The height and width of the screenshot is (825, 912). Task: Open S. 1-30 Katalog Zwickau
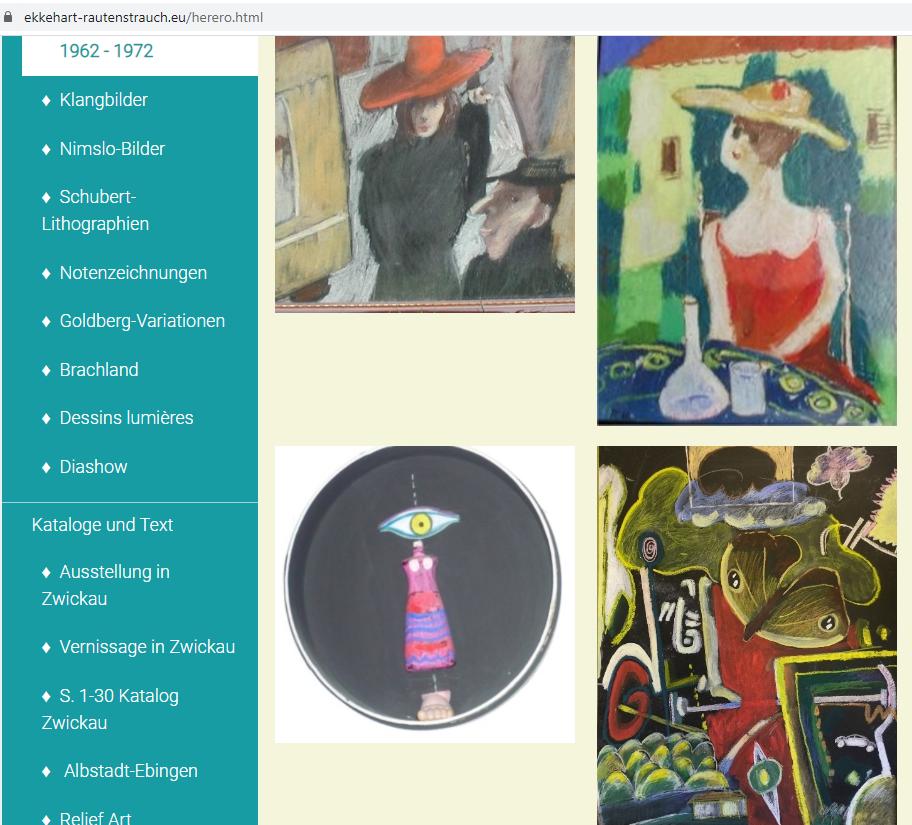pyautogui.click(x=110, y=709)
